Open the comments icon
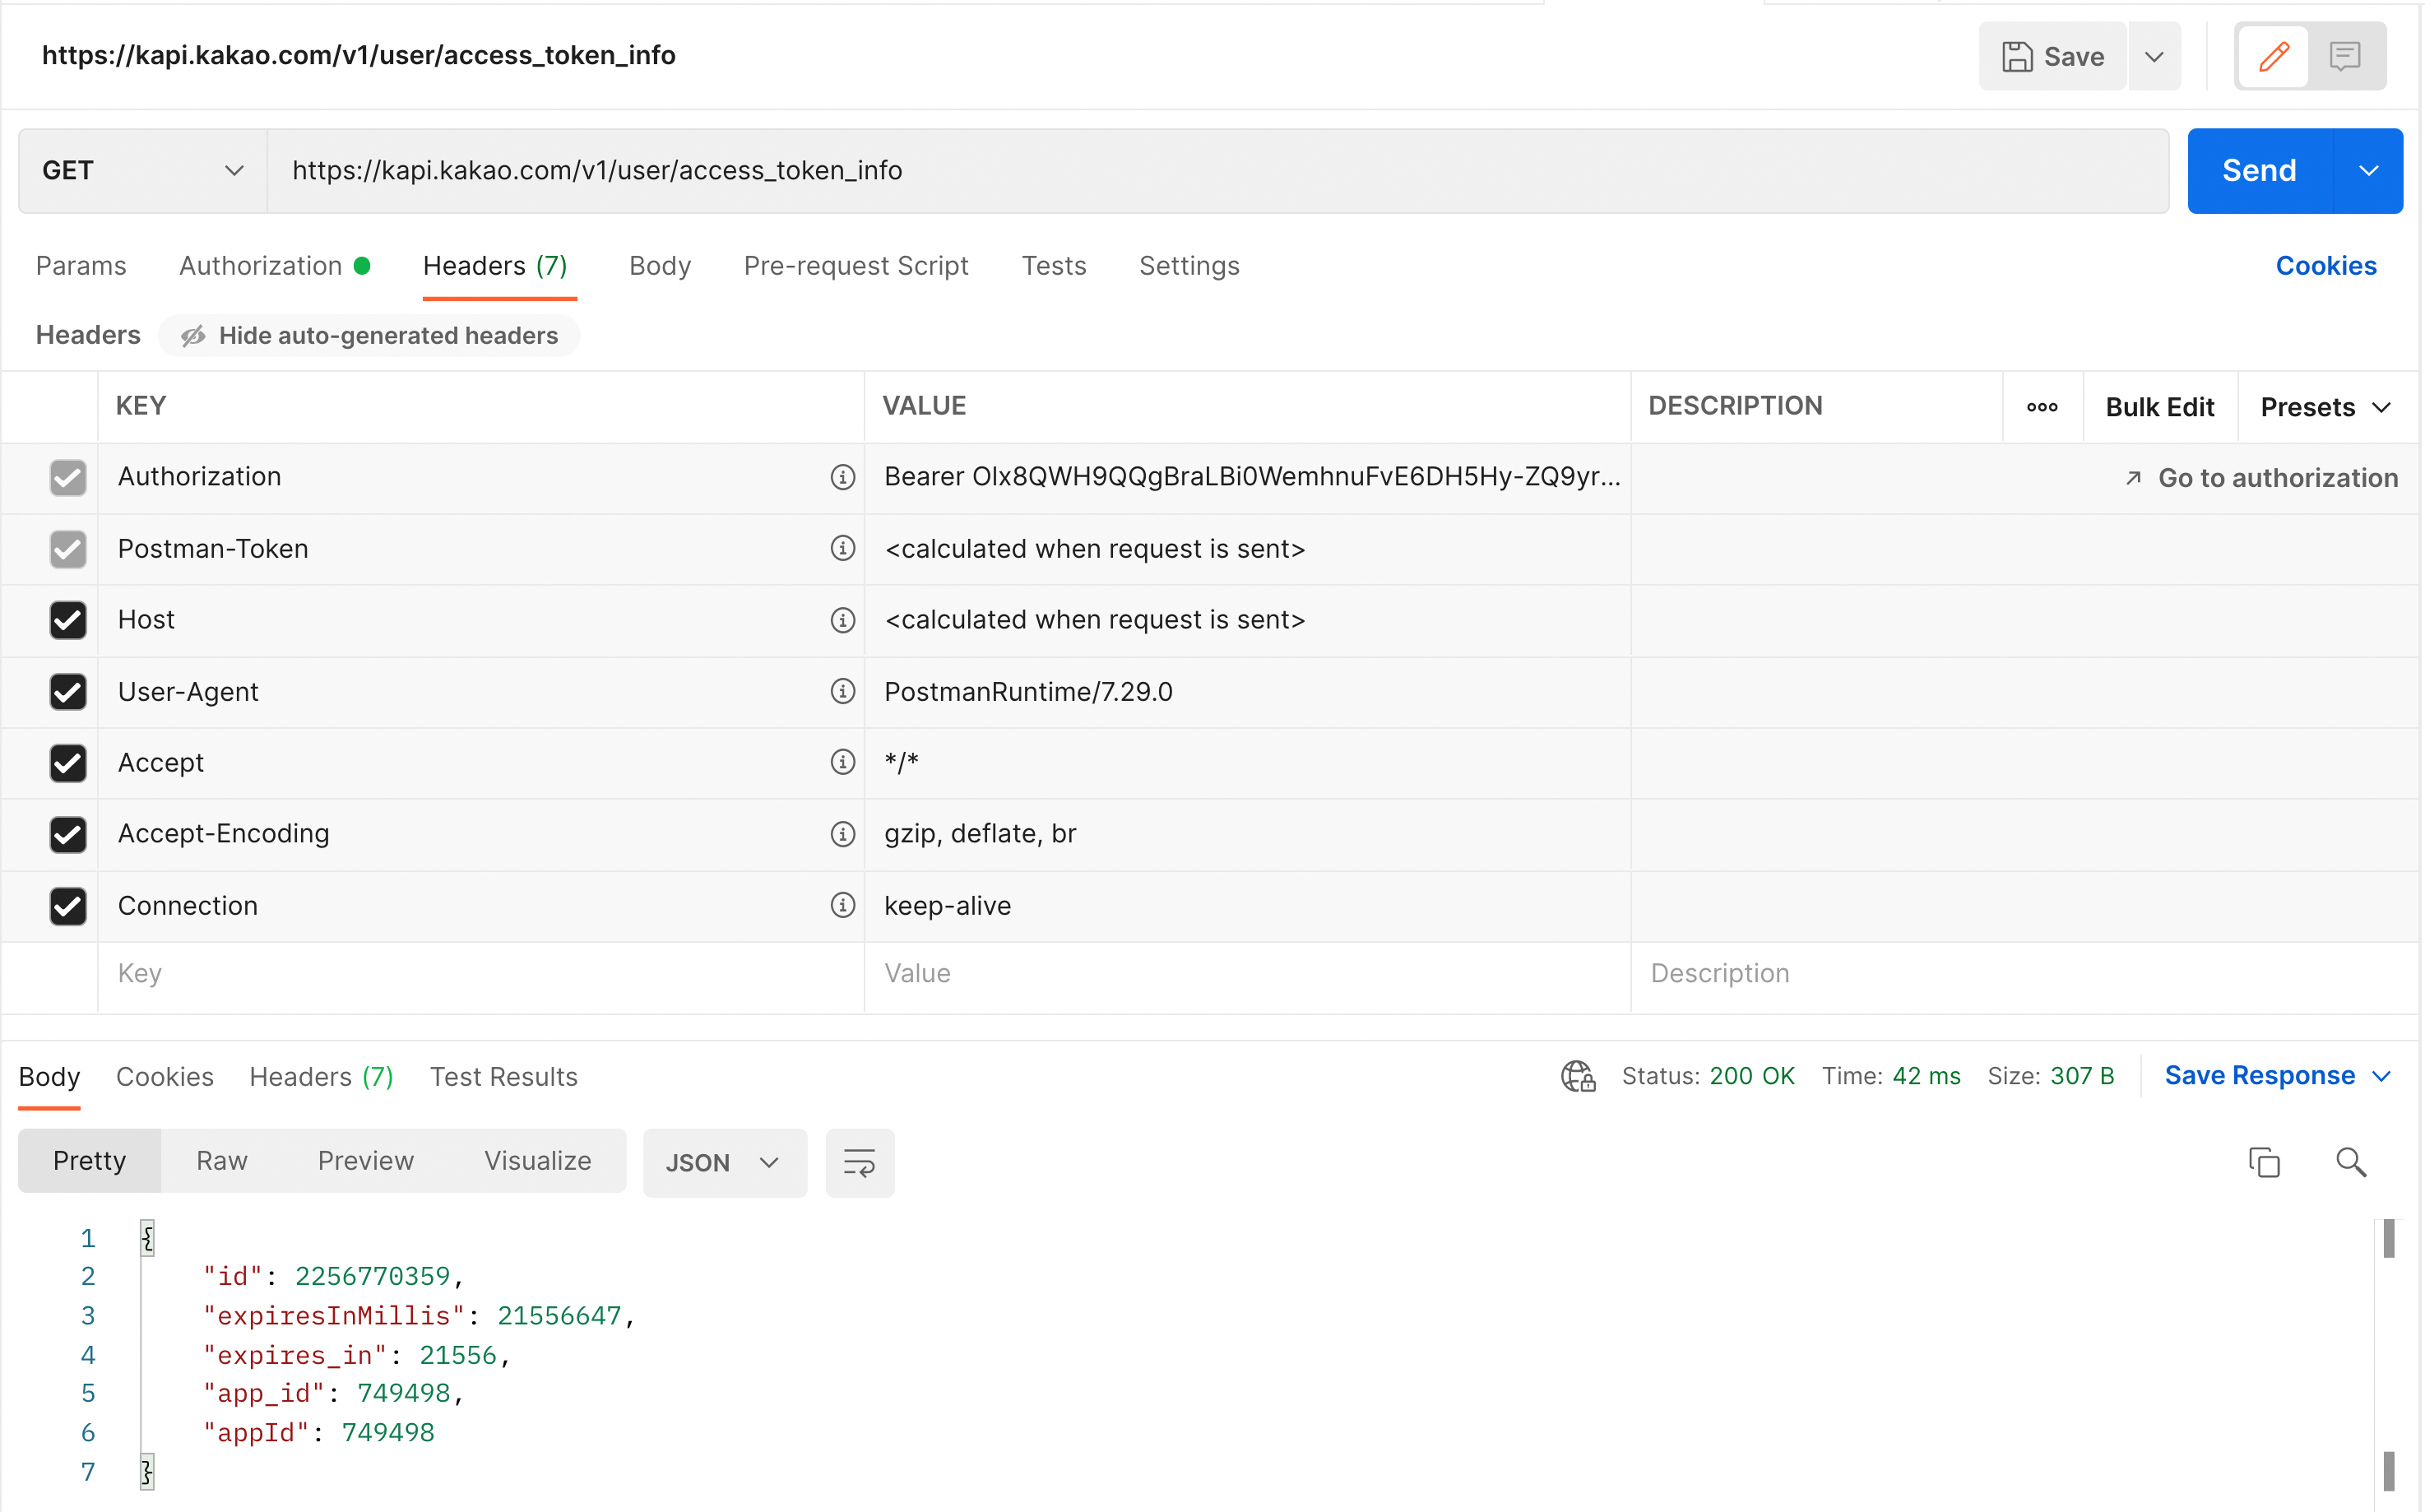The height and width of the screenshot is (1512, 2425). [x=2344, y=56]
